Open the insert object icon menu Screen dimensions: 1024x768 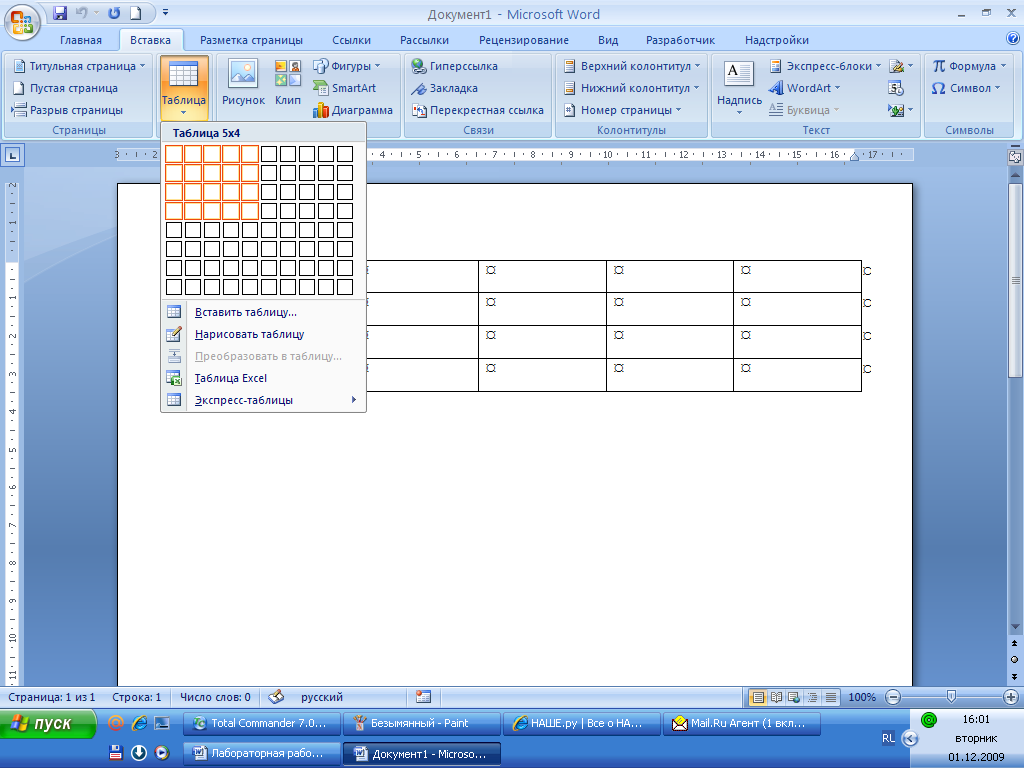901,110
